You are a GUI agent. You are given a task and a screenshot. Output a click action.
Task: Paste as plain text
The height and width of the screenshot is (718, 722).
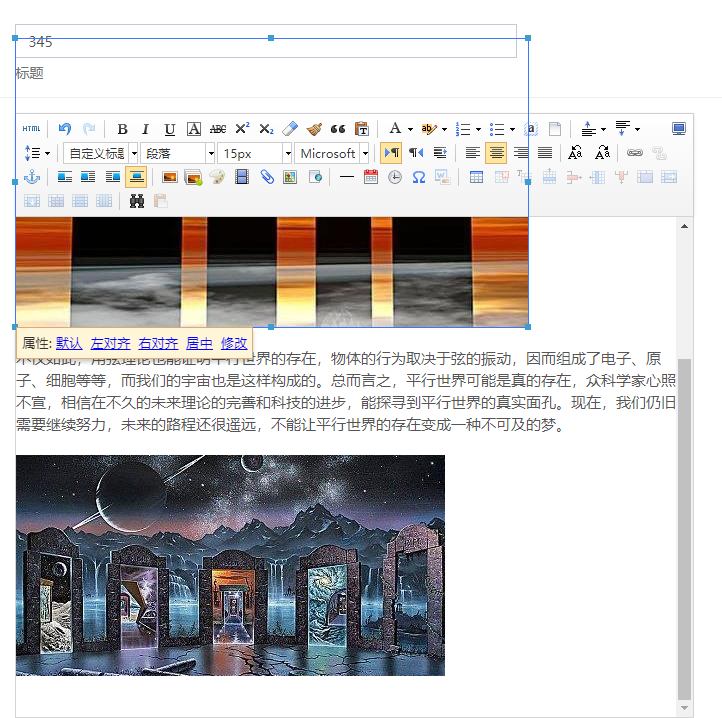pyautogui.click(x=362, y=129)
